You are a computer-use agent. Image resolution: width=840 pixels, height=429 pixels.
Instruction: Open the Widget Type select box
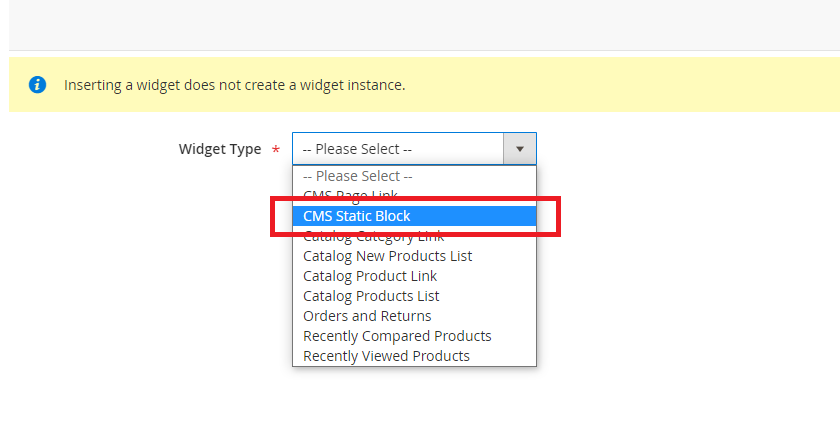pos(400,149)
